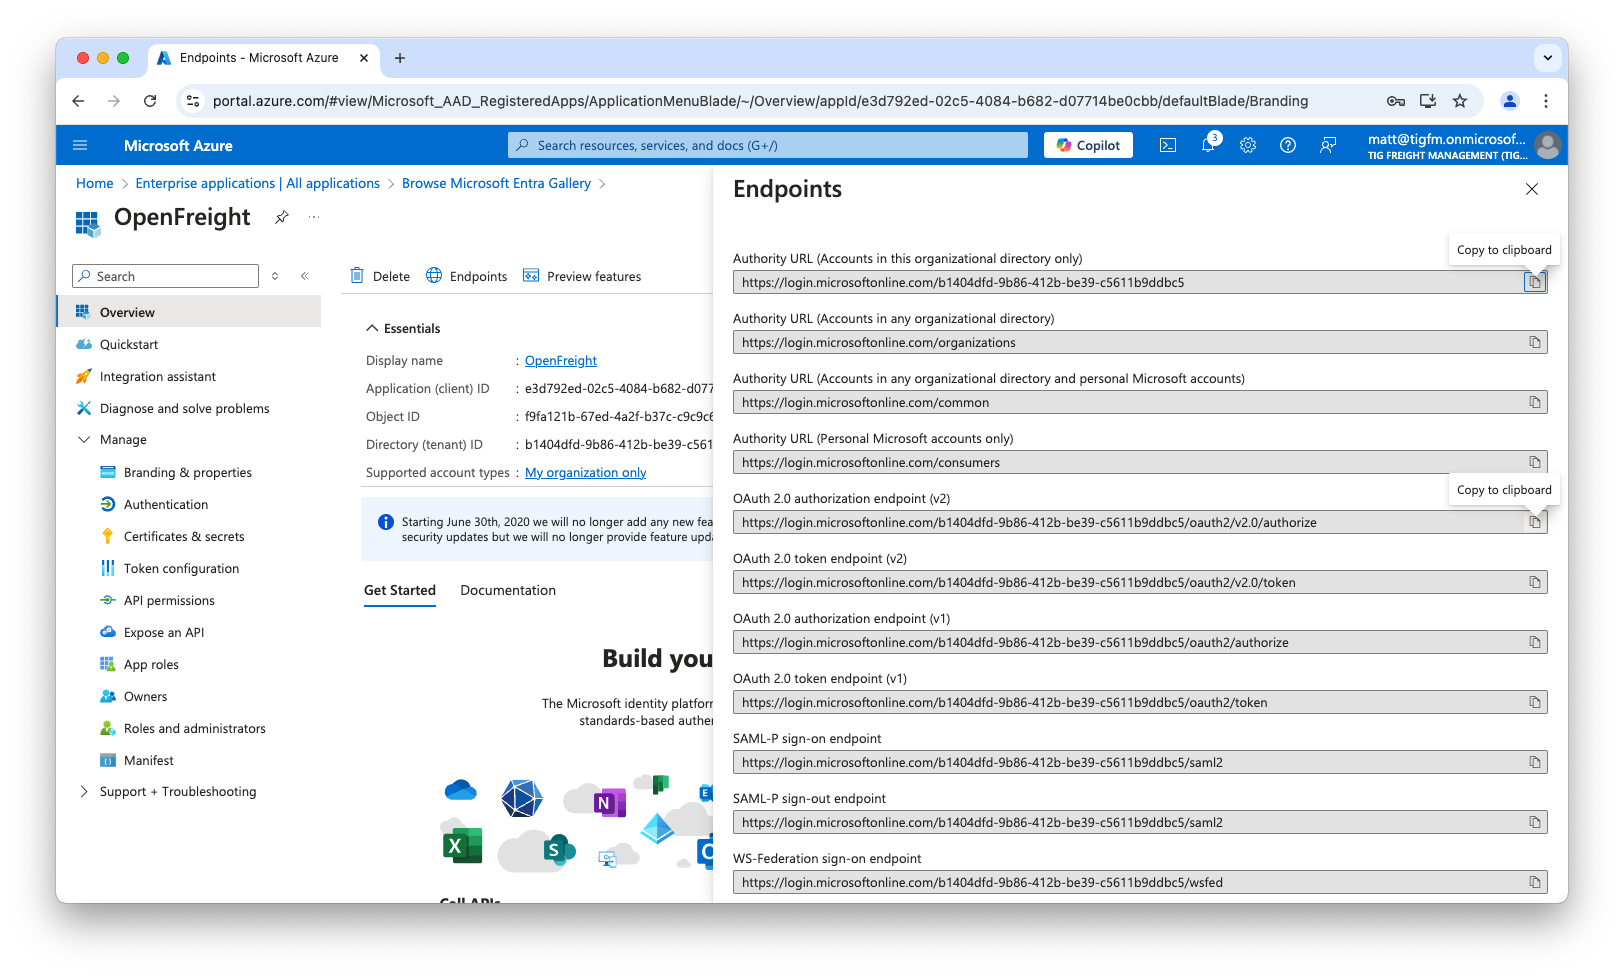The image size is (1624, 977).
Task: Copy the organizational-directory-only Authority URL
Action: coord(1534,282)
